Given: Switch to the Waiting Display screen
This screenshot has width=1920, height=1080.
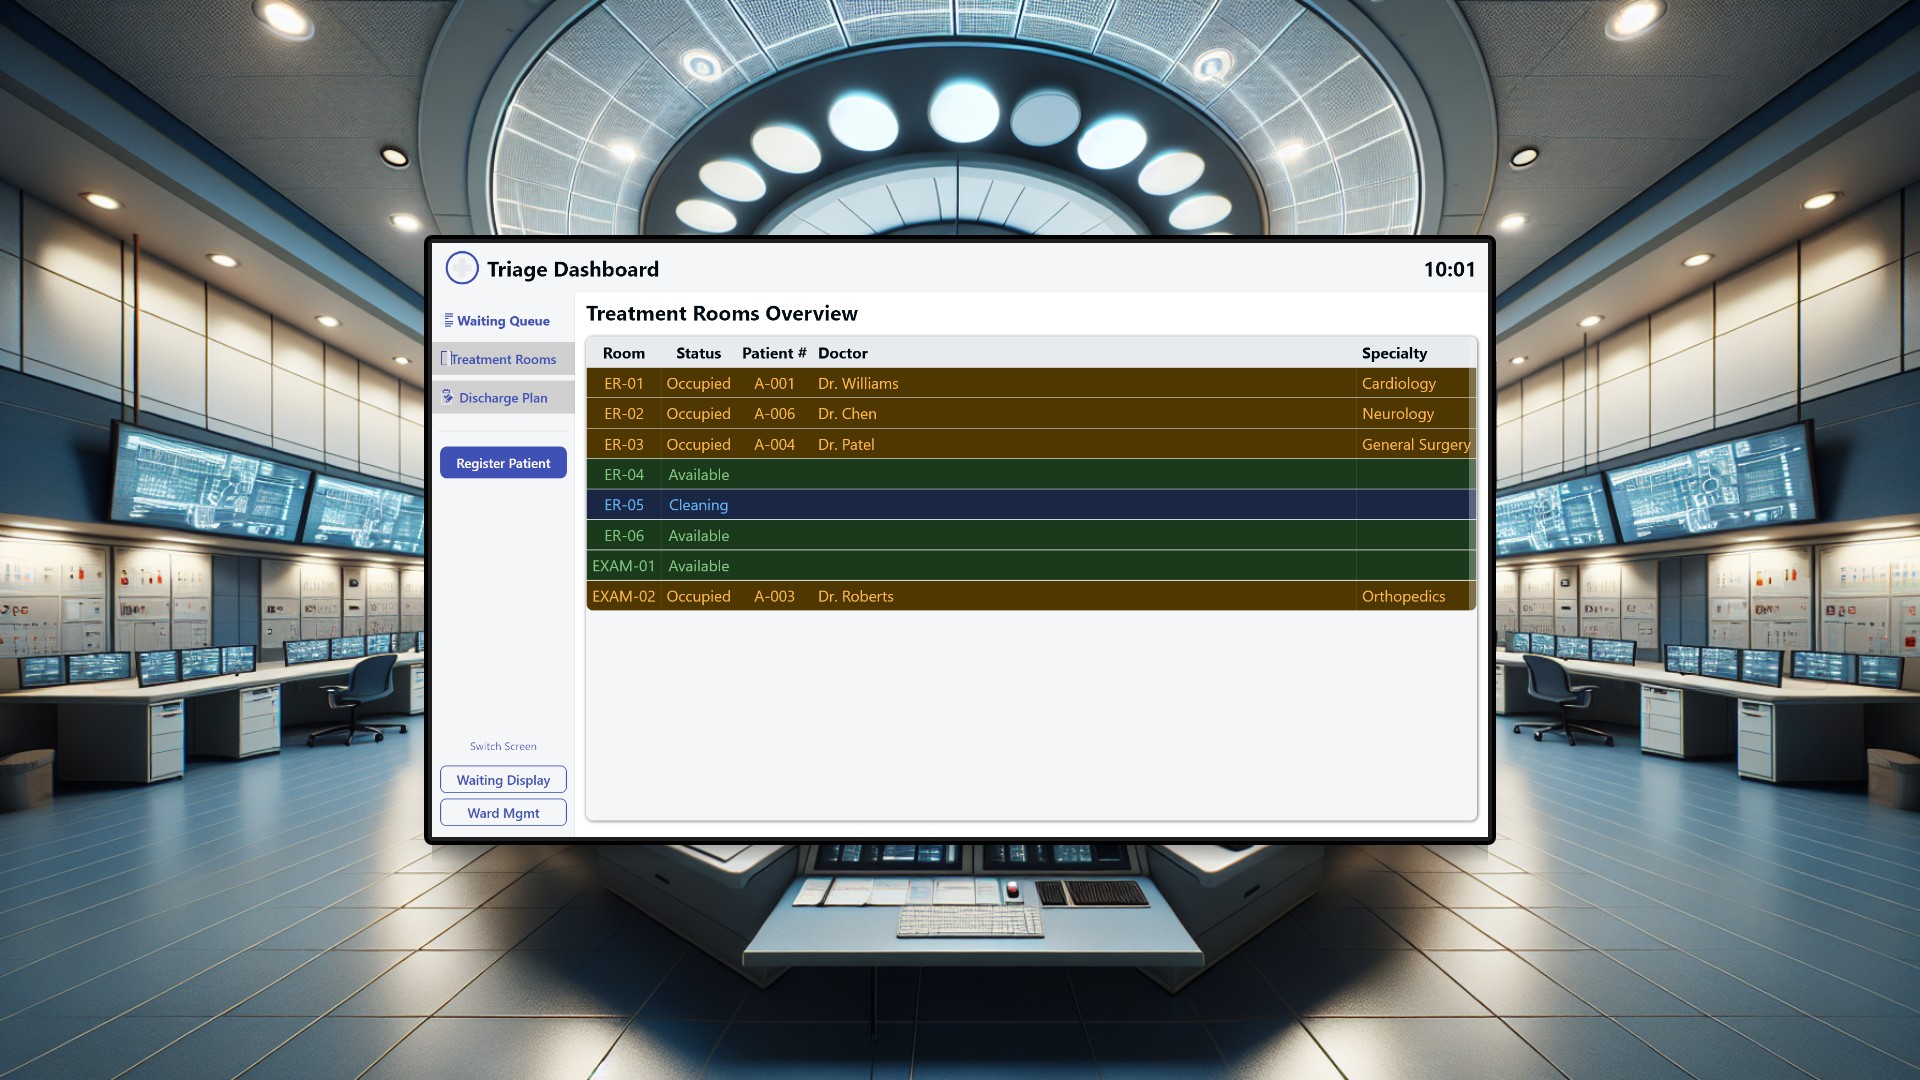Looking at the screenshot, I should [503, 779].
